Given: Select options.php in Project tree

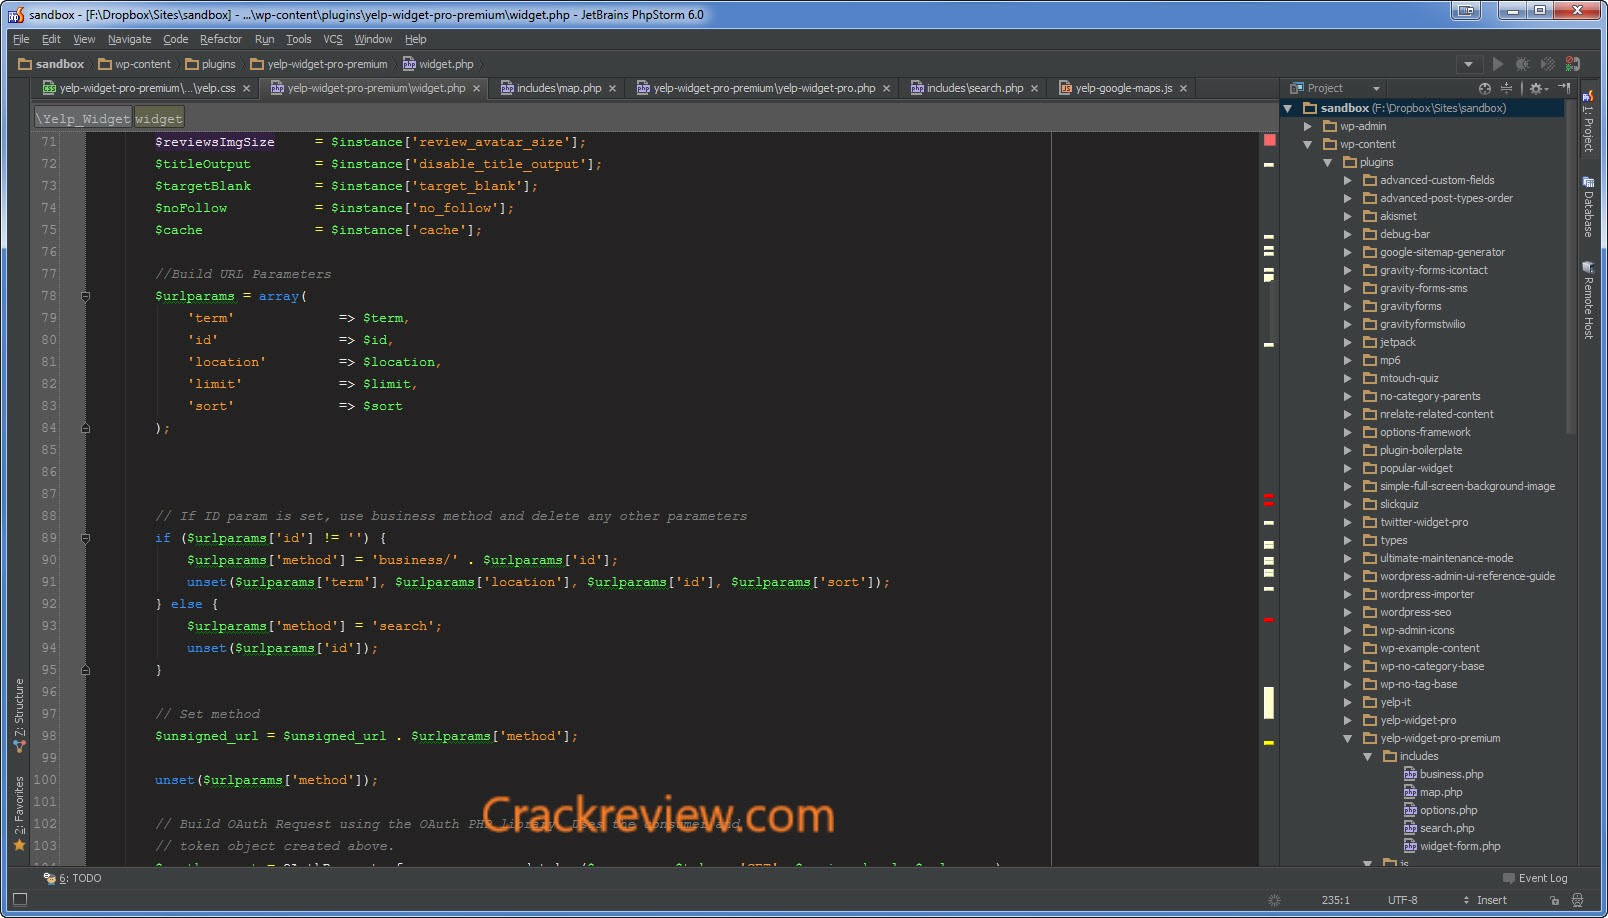Looking at the screenshot, I should click(x=1440, y=810).
